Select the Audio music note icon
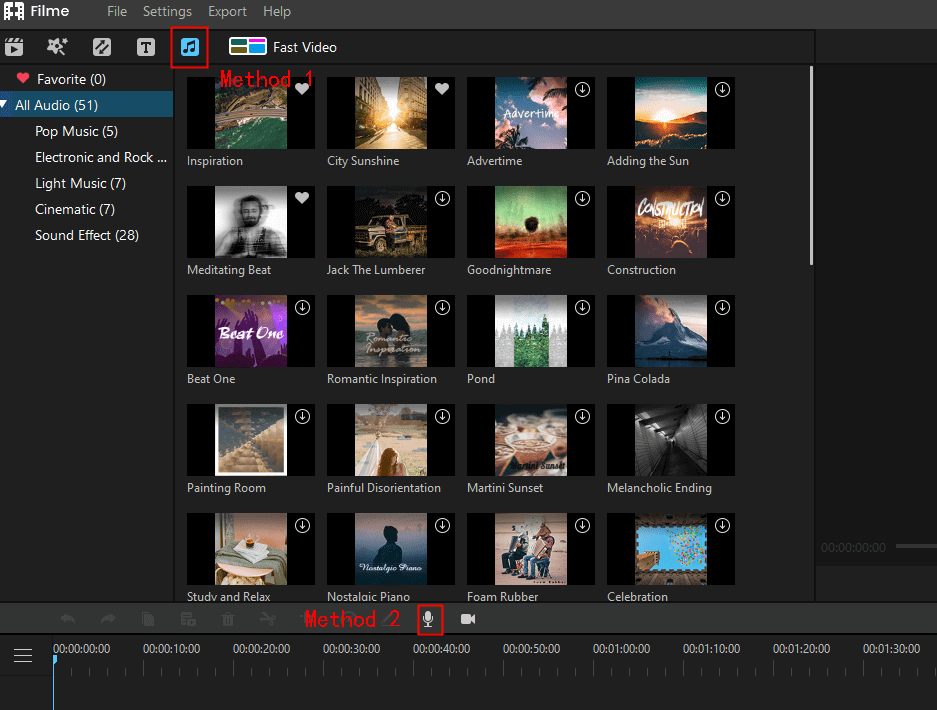937x710 pixels. pos(189,47)
